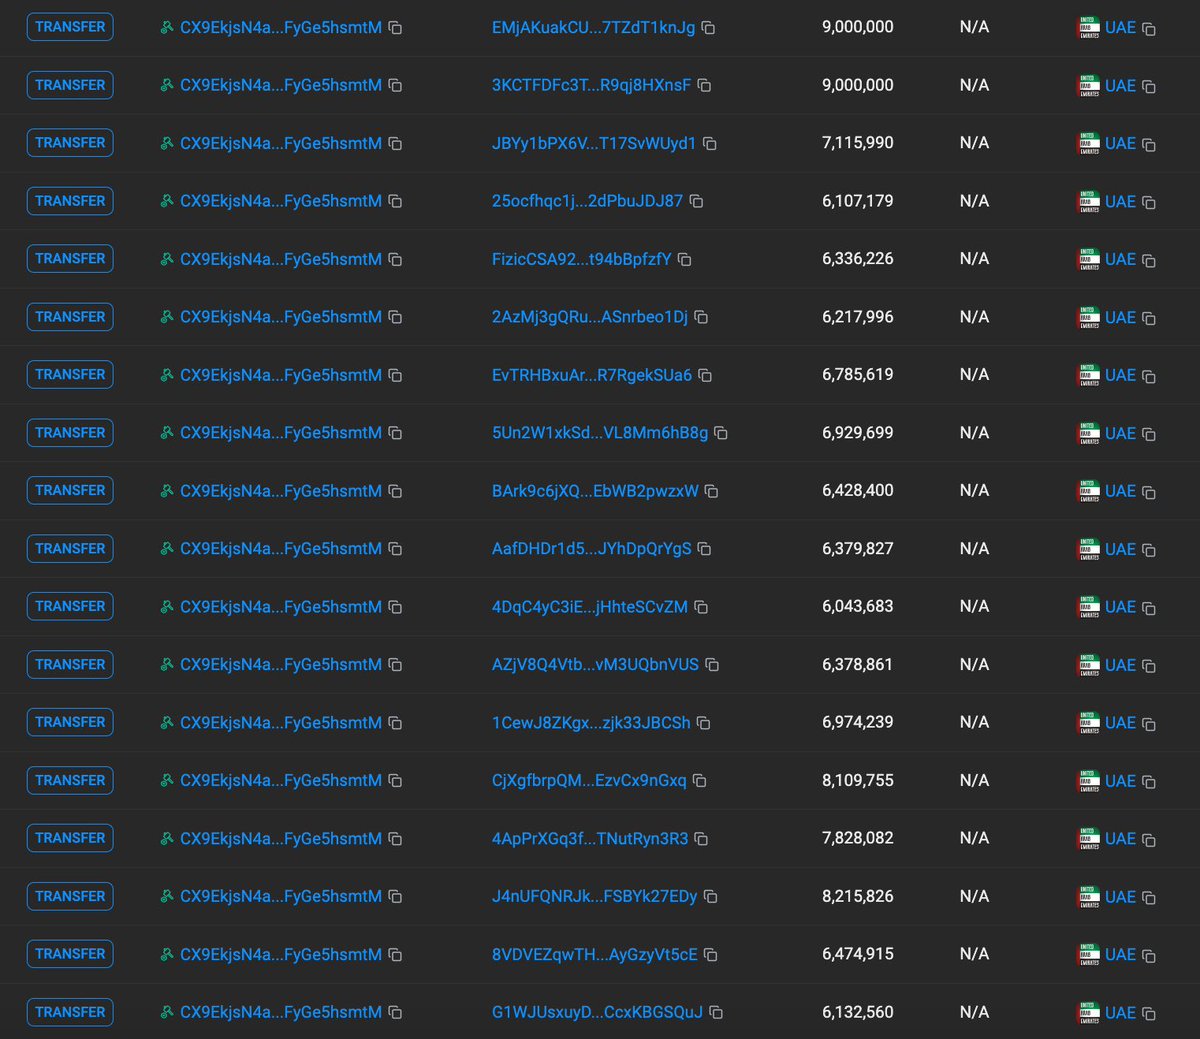Image resolution: width=1200 pixels, height=1039 pixels.
Task: Open UAE link in the 3KCTFDFc3T...R9qj8HXnsF row
Action: click(1120, 86)
